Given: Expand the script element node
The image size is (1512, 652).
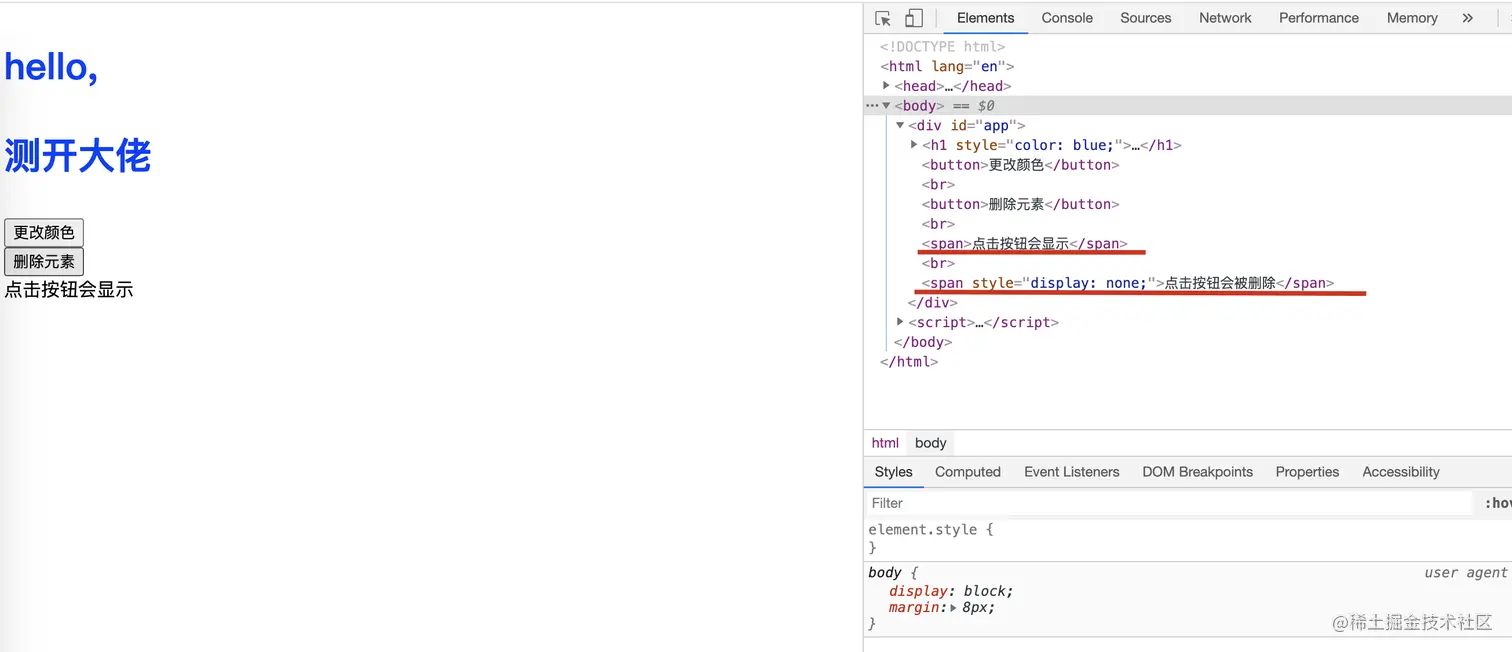Looking at the screenshot, I should point(900,322).
